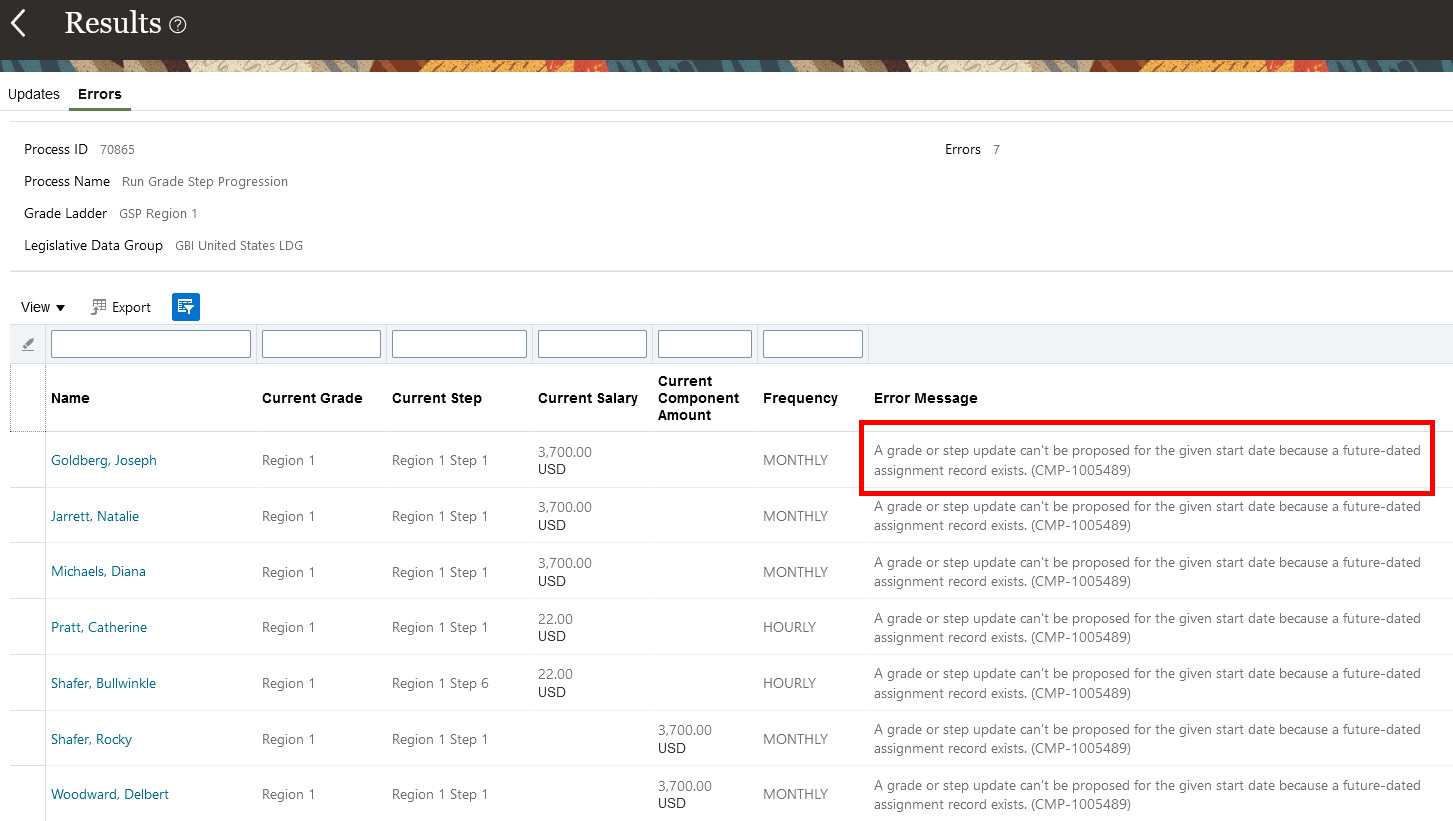Sort by Current Component Amount column header
The width and height of the screenshot is (1453, 821).
pos(698,398)
